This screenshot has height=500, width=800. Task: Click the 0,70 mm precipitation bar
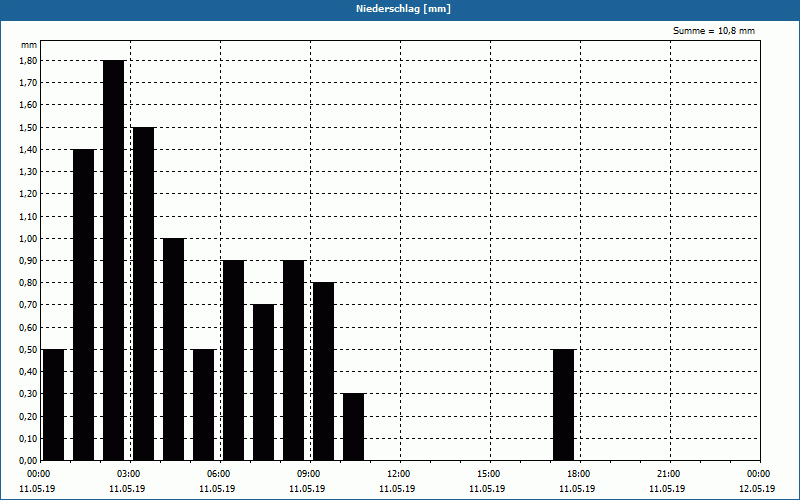[x=264, y=382]
